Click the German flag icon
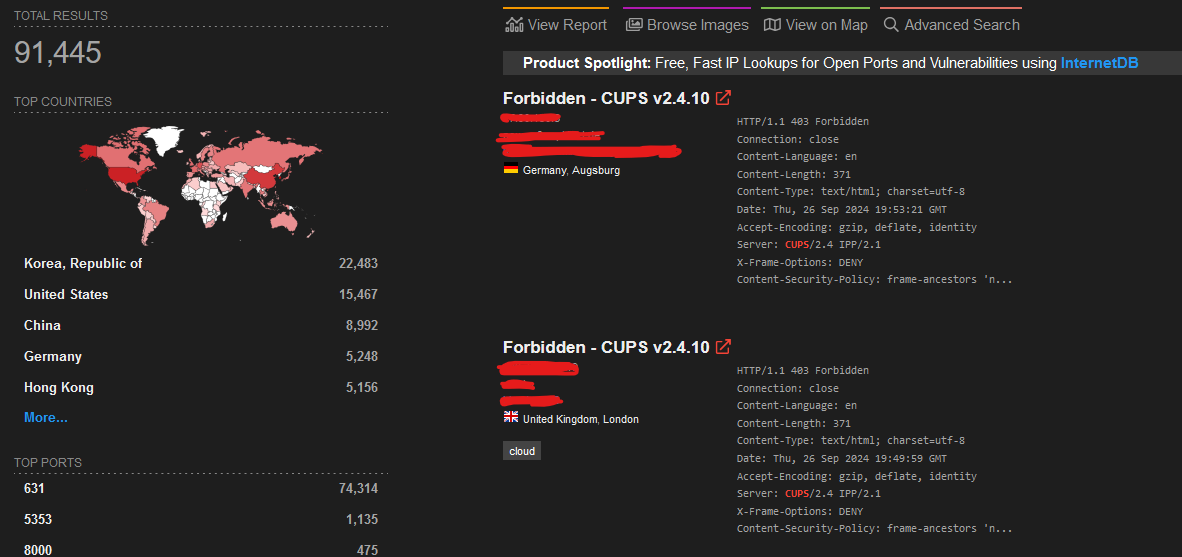Viewport: 1182px width, 557px height. pos(511,169)
